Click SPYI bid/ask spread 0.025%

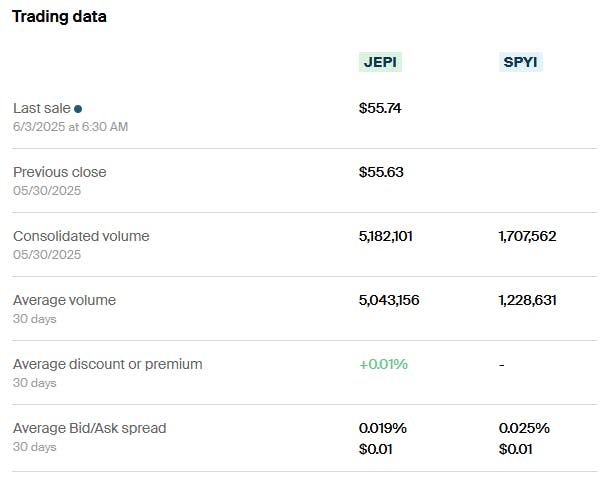click(524, 428)
